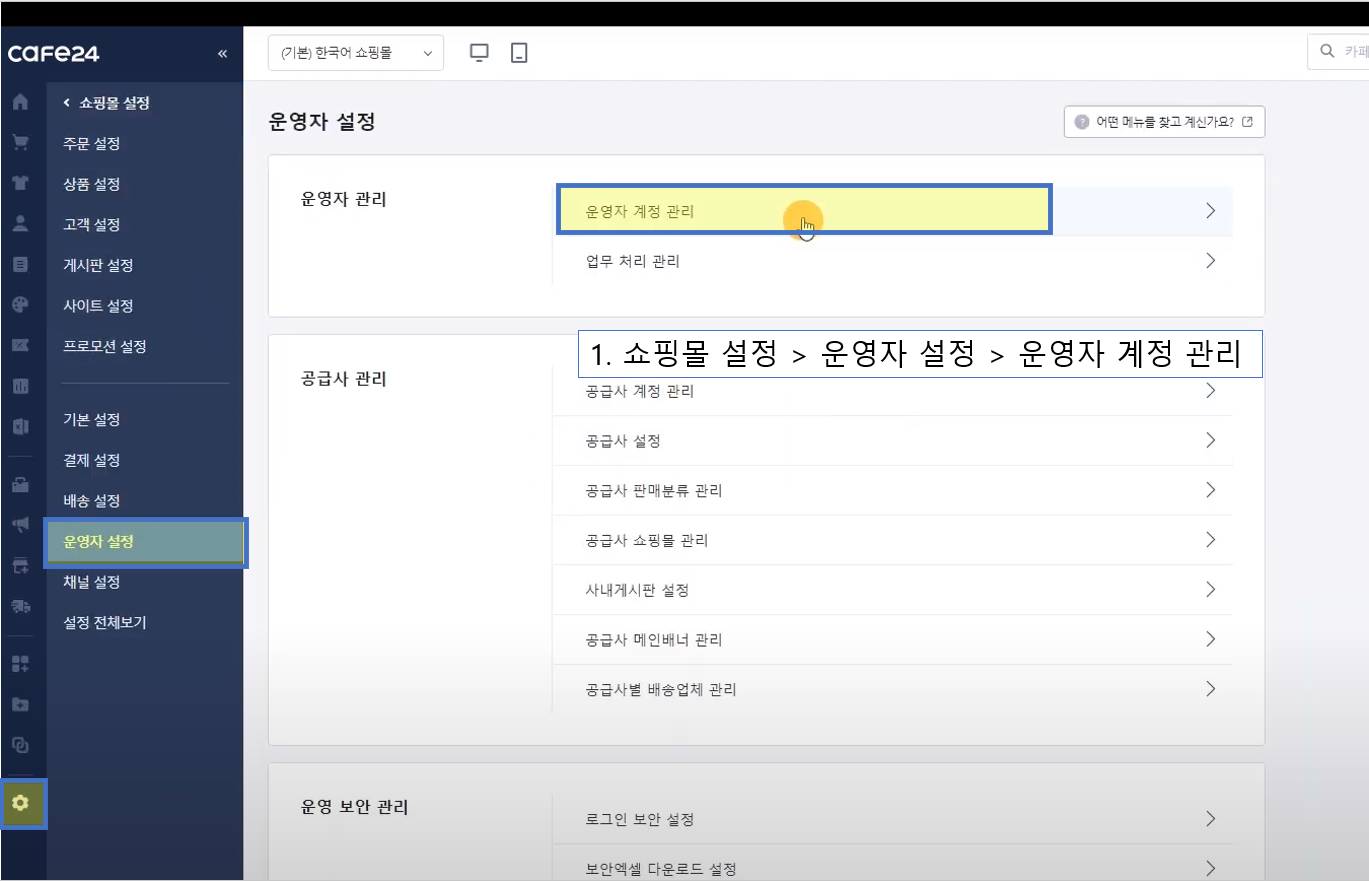Screen dimensions: 1369x881
Task: Click the cafe24 logo
Action: (54, 54)
